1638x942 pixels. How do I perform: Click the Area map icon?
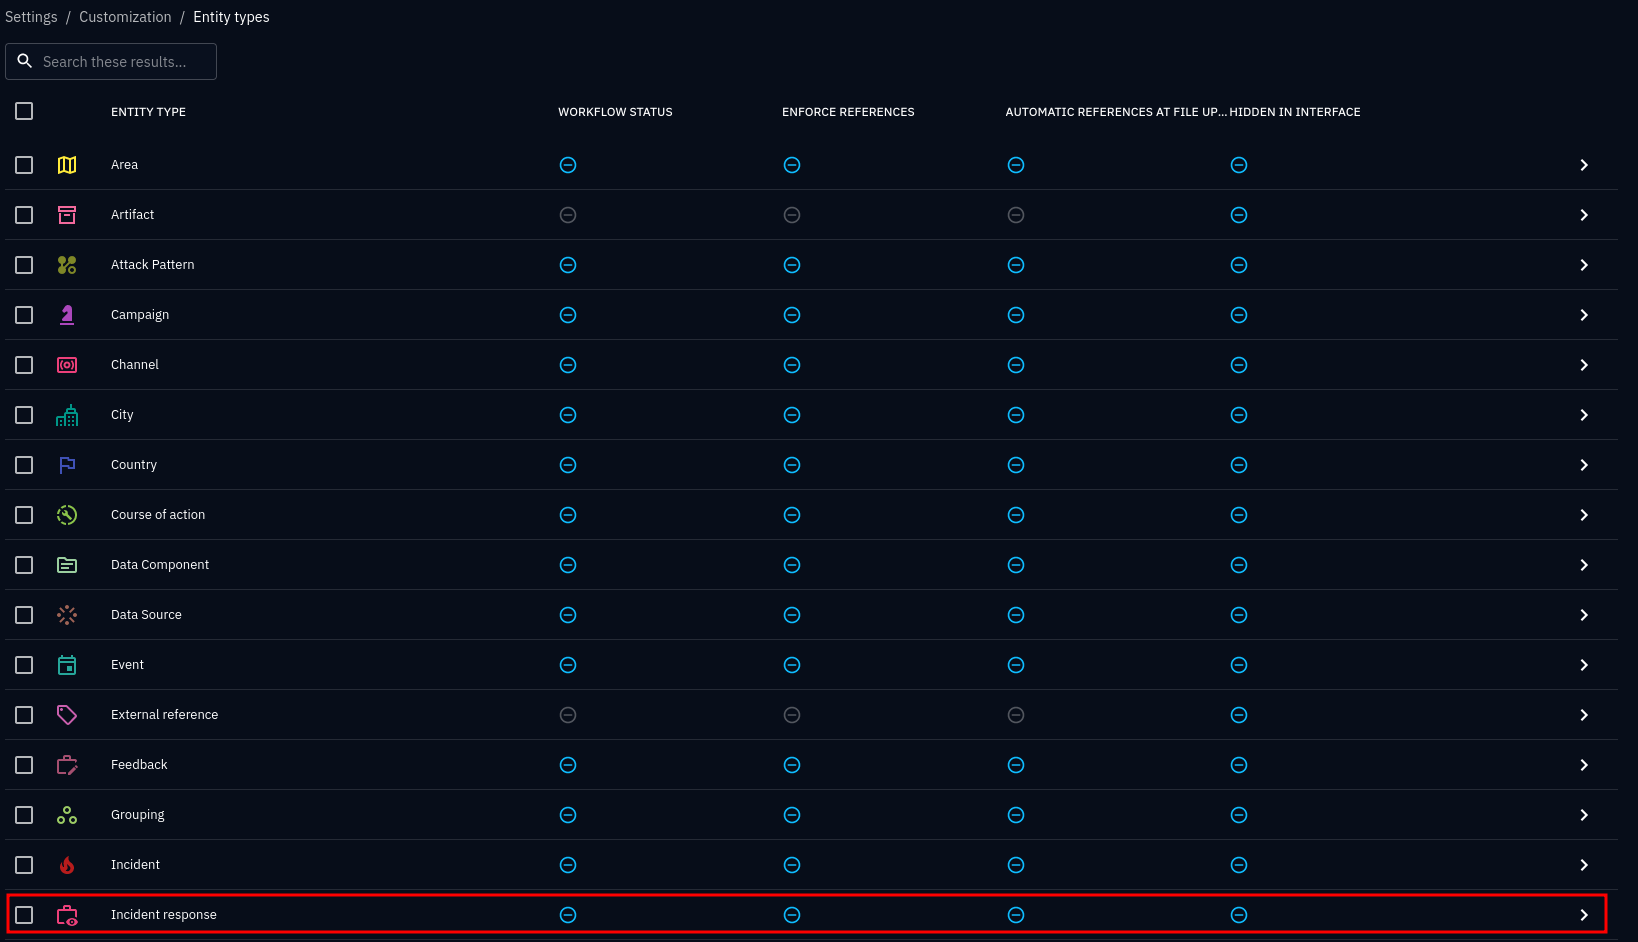tap(67, 165)
